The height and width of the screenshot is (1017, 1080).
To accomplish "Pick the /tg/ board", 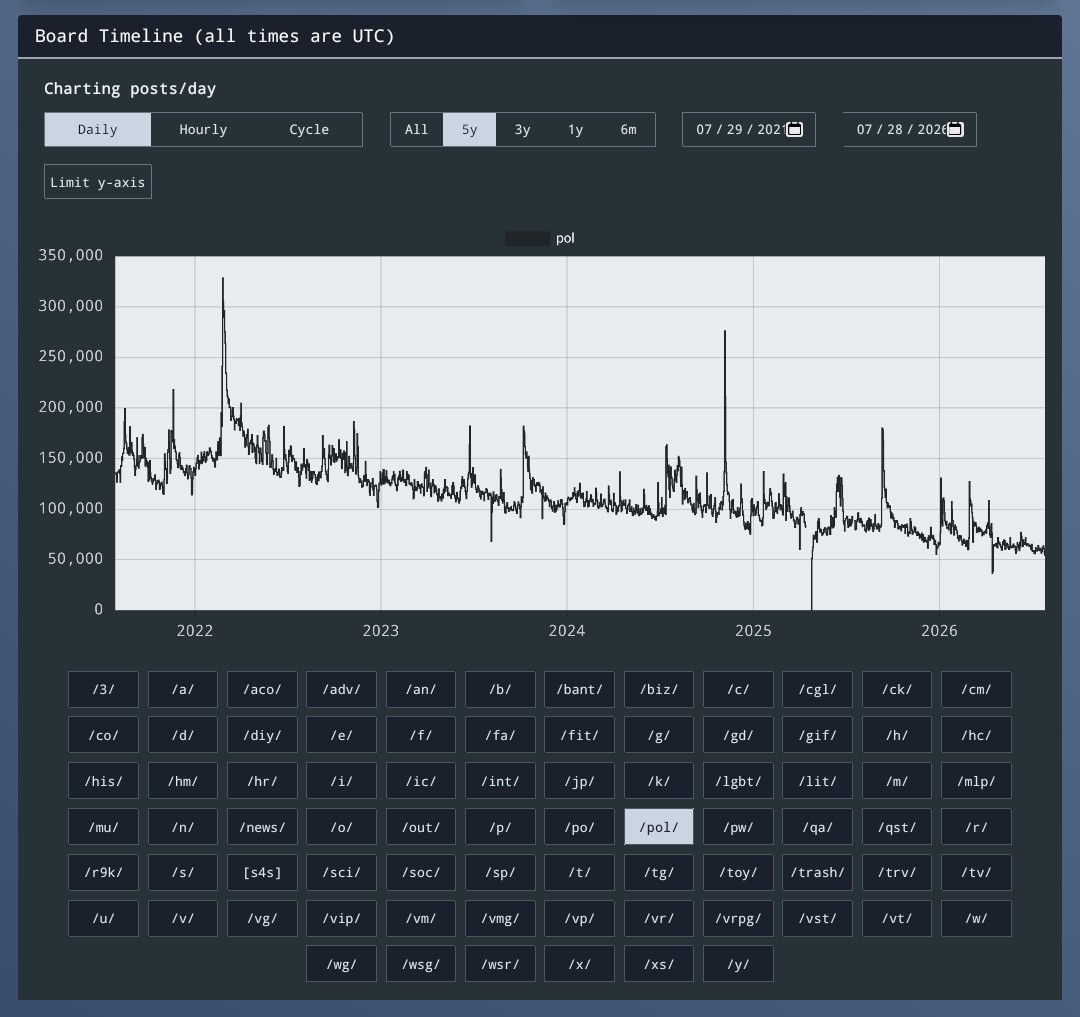I will pos(658,872).
